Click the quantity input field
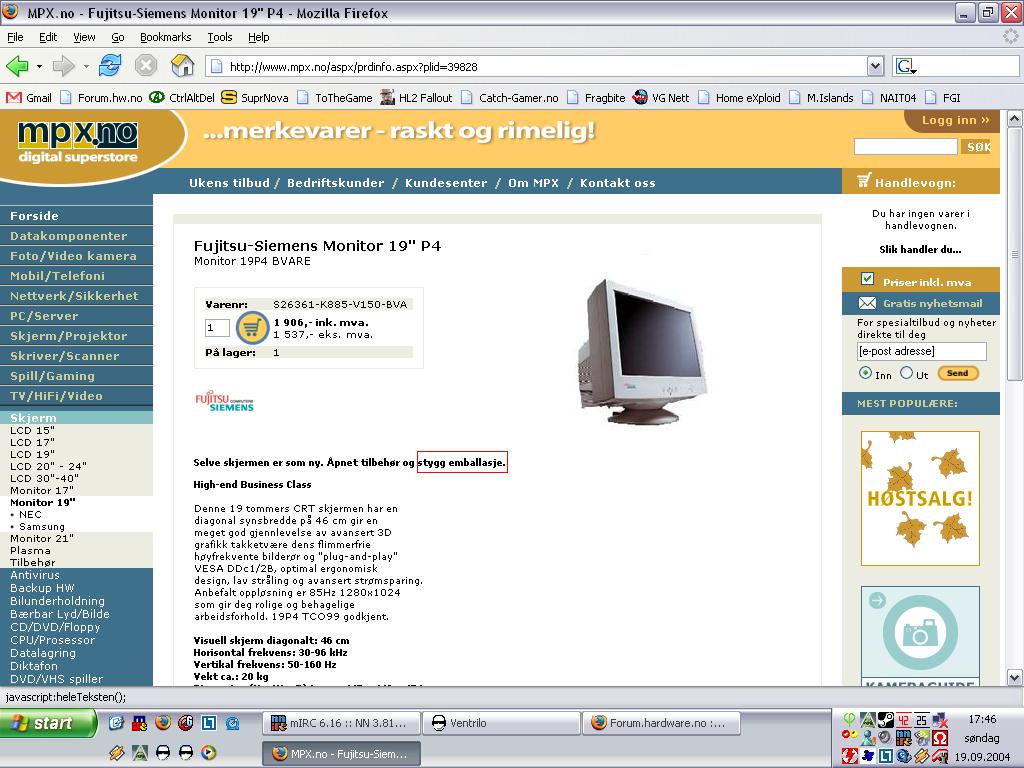The height and width of the screenshot is (768, 1024). tap(217, 328)
